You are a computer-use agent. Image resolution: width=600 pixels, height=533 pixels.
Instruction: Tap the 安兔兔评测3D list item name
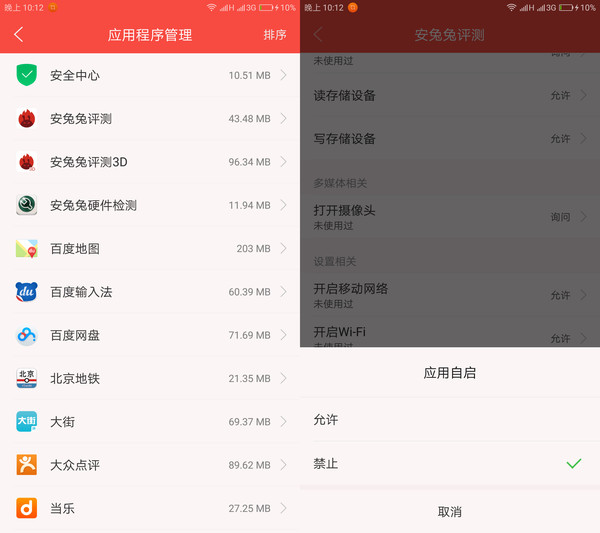pyautogui.click(x=89, y=162)
